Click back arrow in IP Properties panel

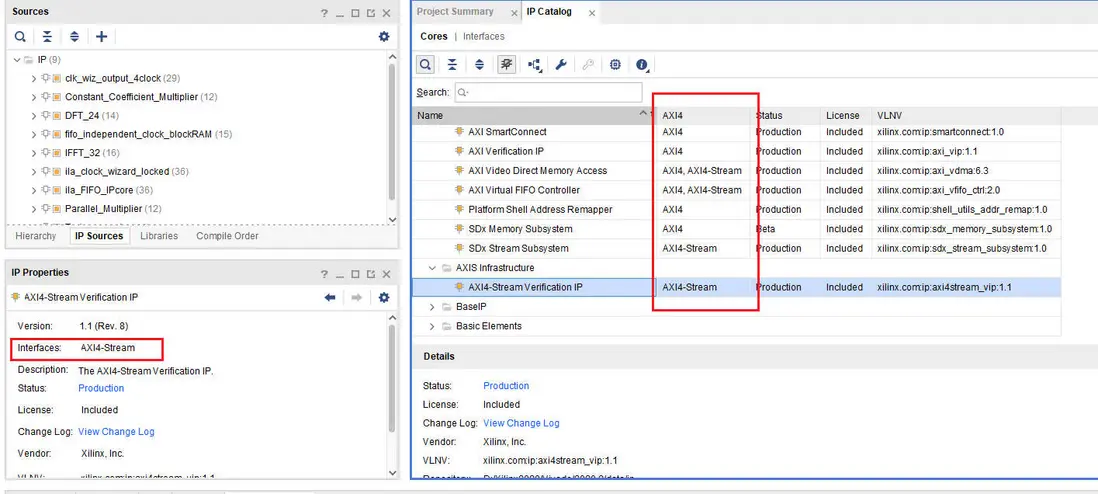330,297
